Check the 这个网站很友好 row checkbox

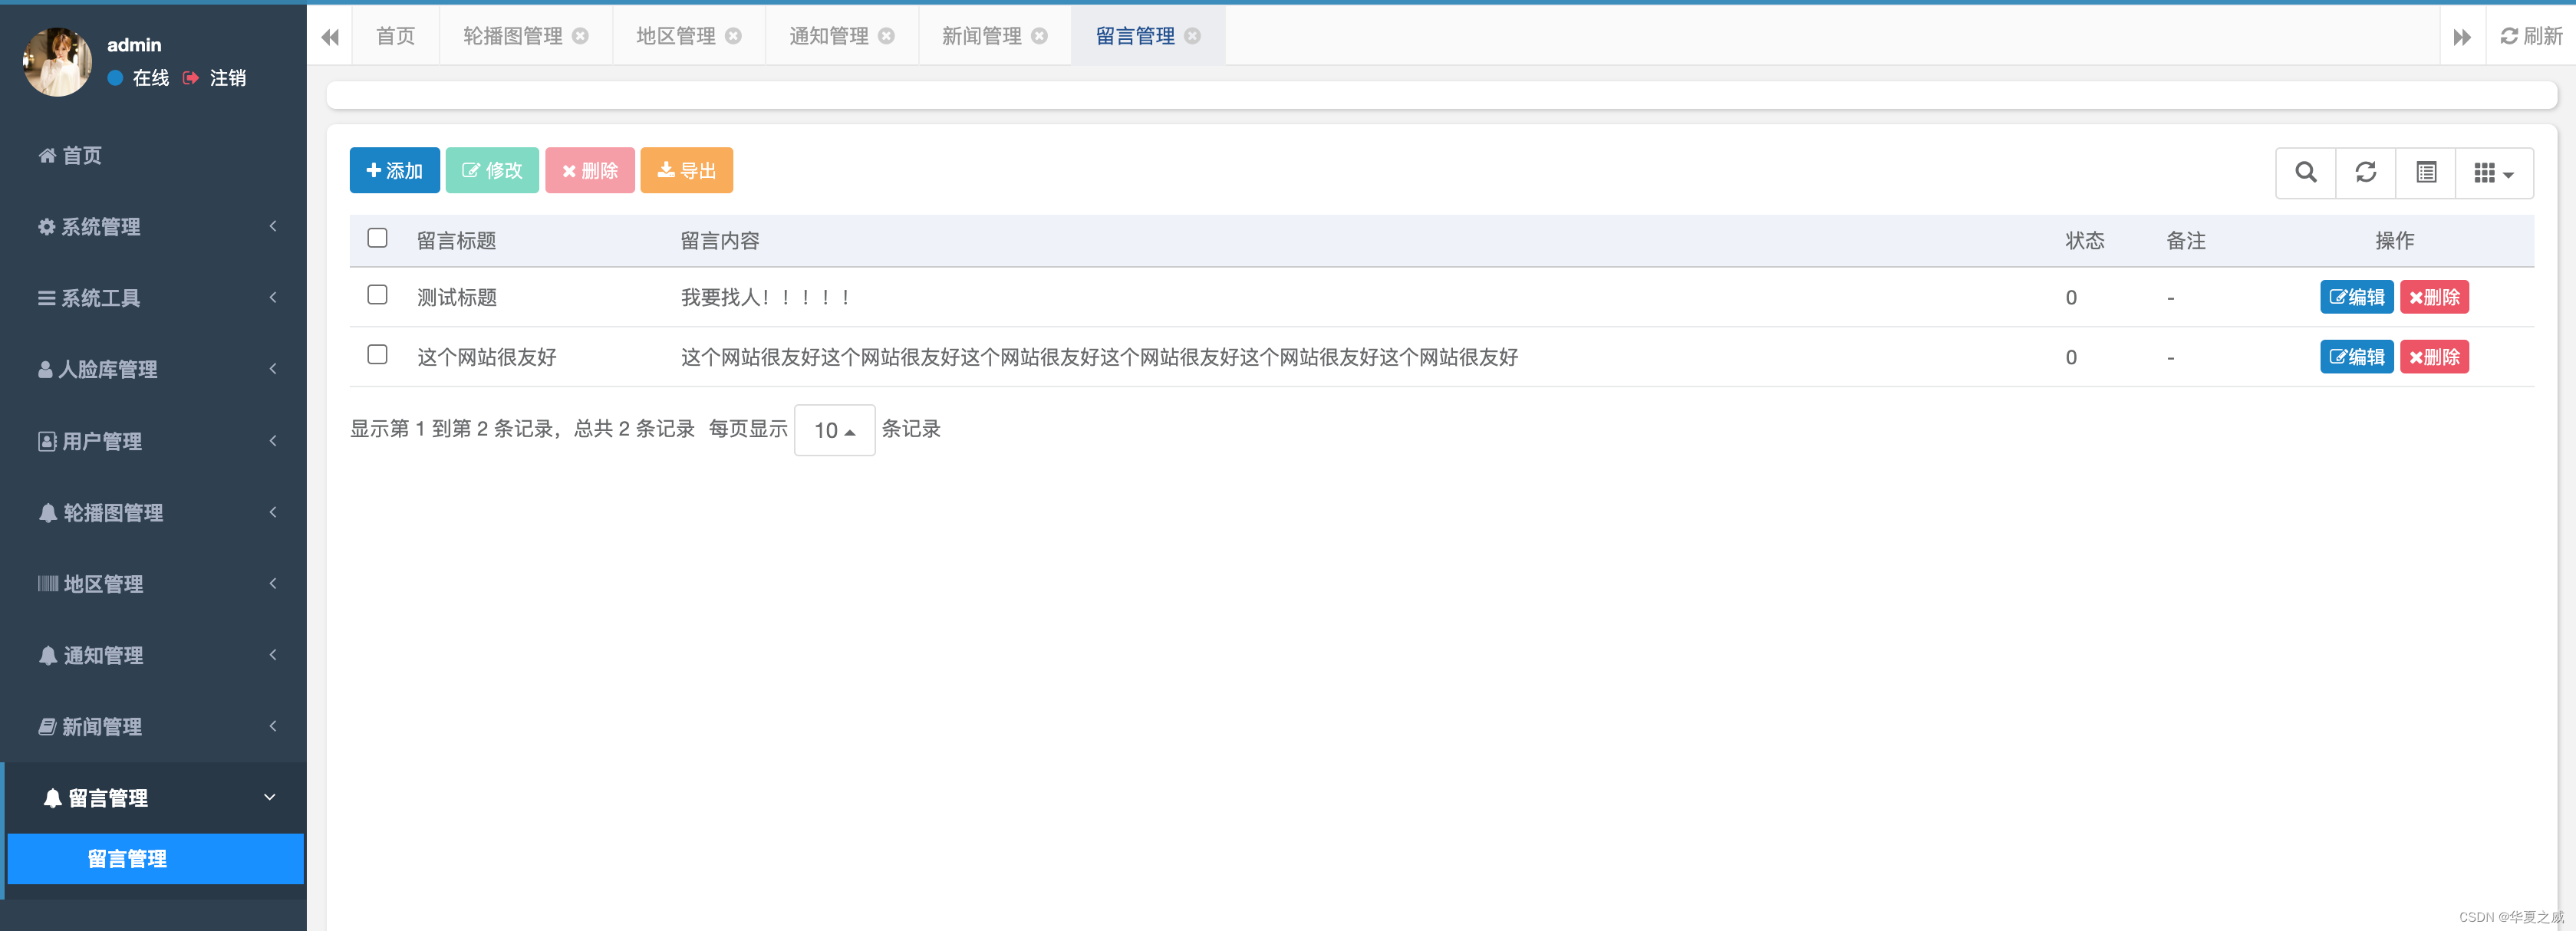point(377,355)
